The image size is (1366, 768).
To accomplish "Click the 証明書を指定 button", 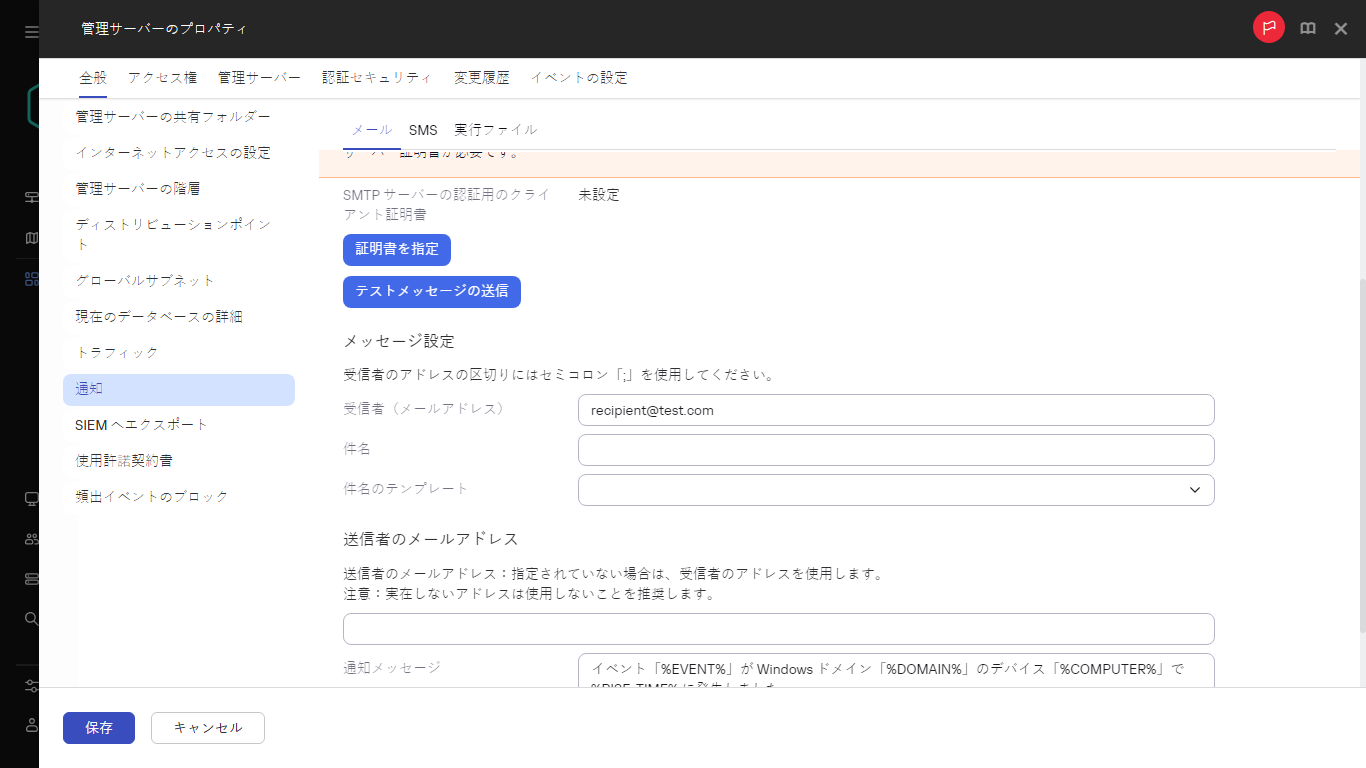I will click(x=396, y=249).
